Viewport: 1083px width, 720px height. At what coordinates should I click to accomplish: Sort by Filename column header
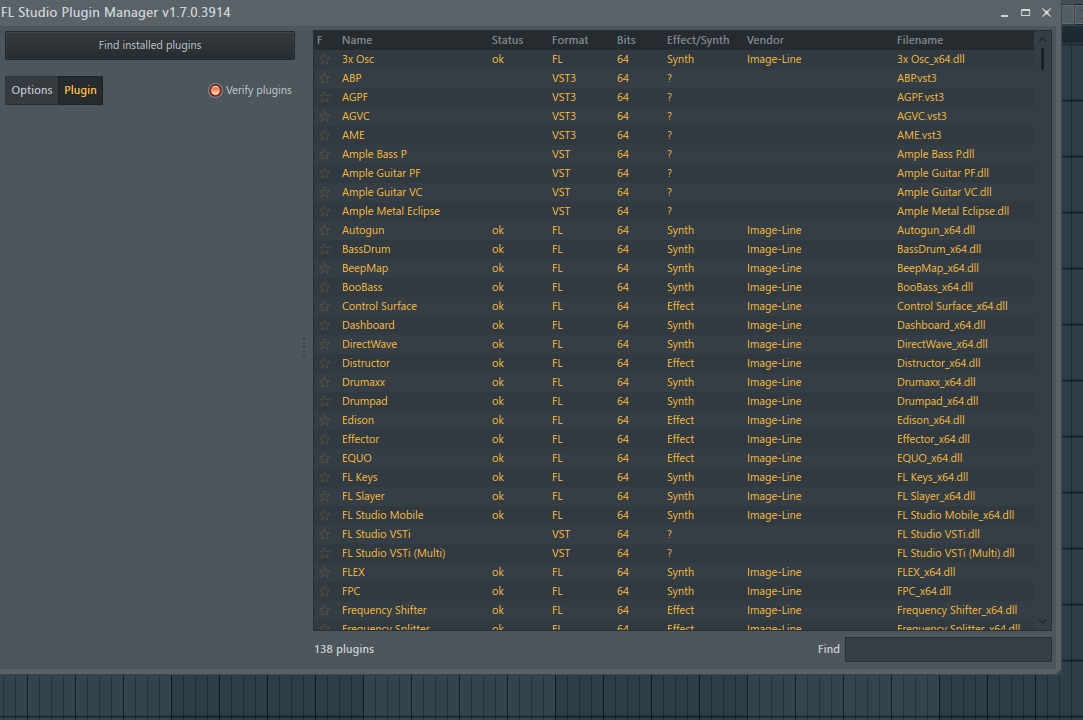click(x=920, y=40)
